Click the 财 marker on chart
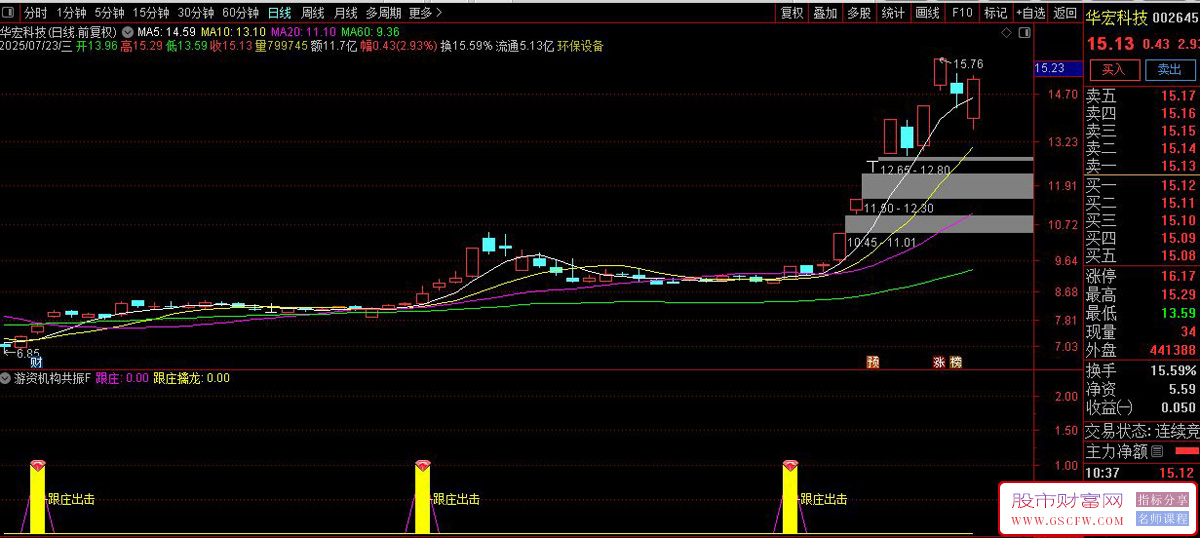This screenshot has width=1200, height=538. click(37, 361)
